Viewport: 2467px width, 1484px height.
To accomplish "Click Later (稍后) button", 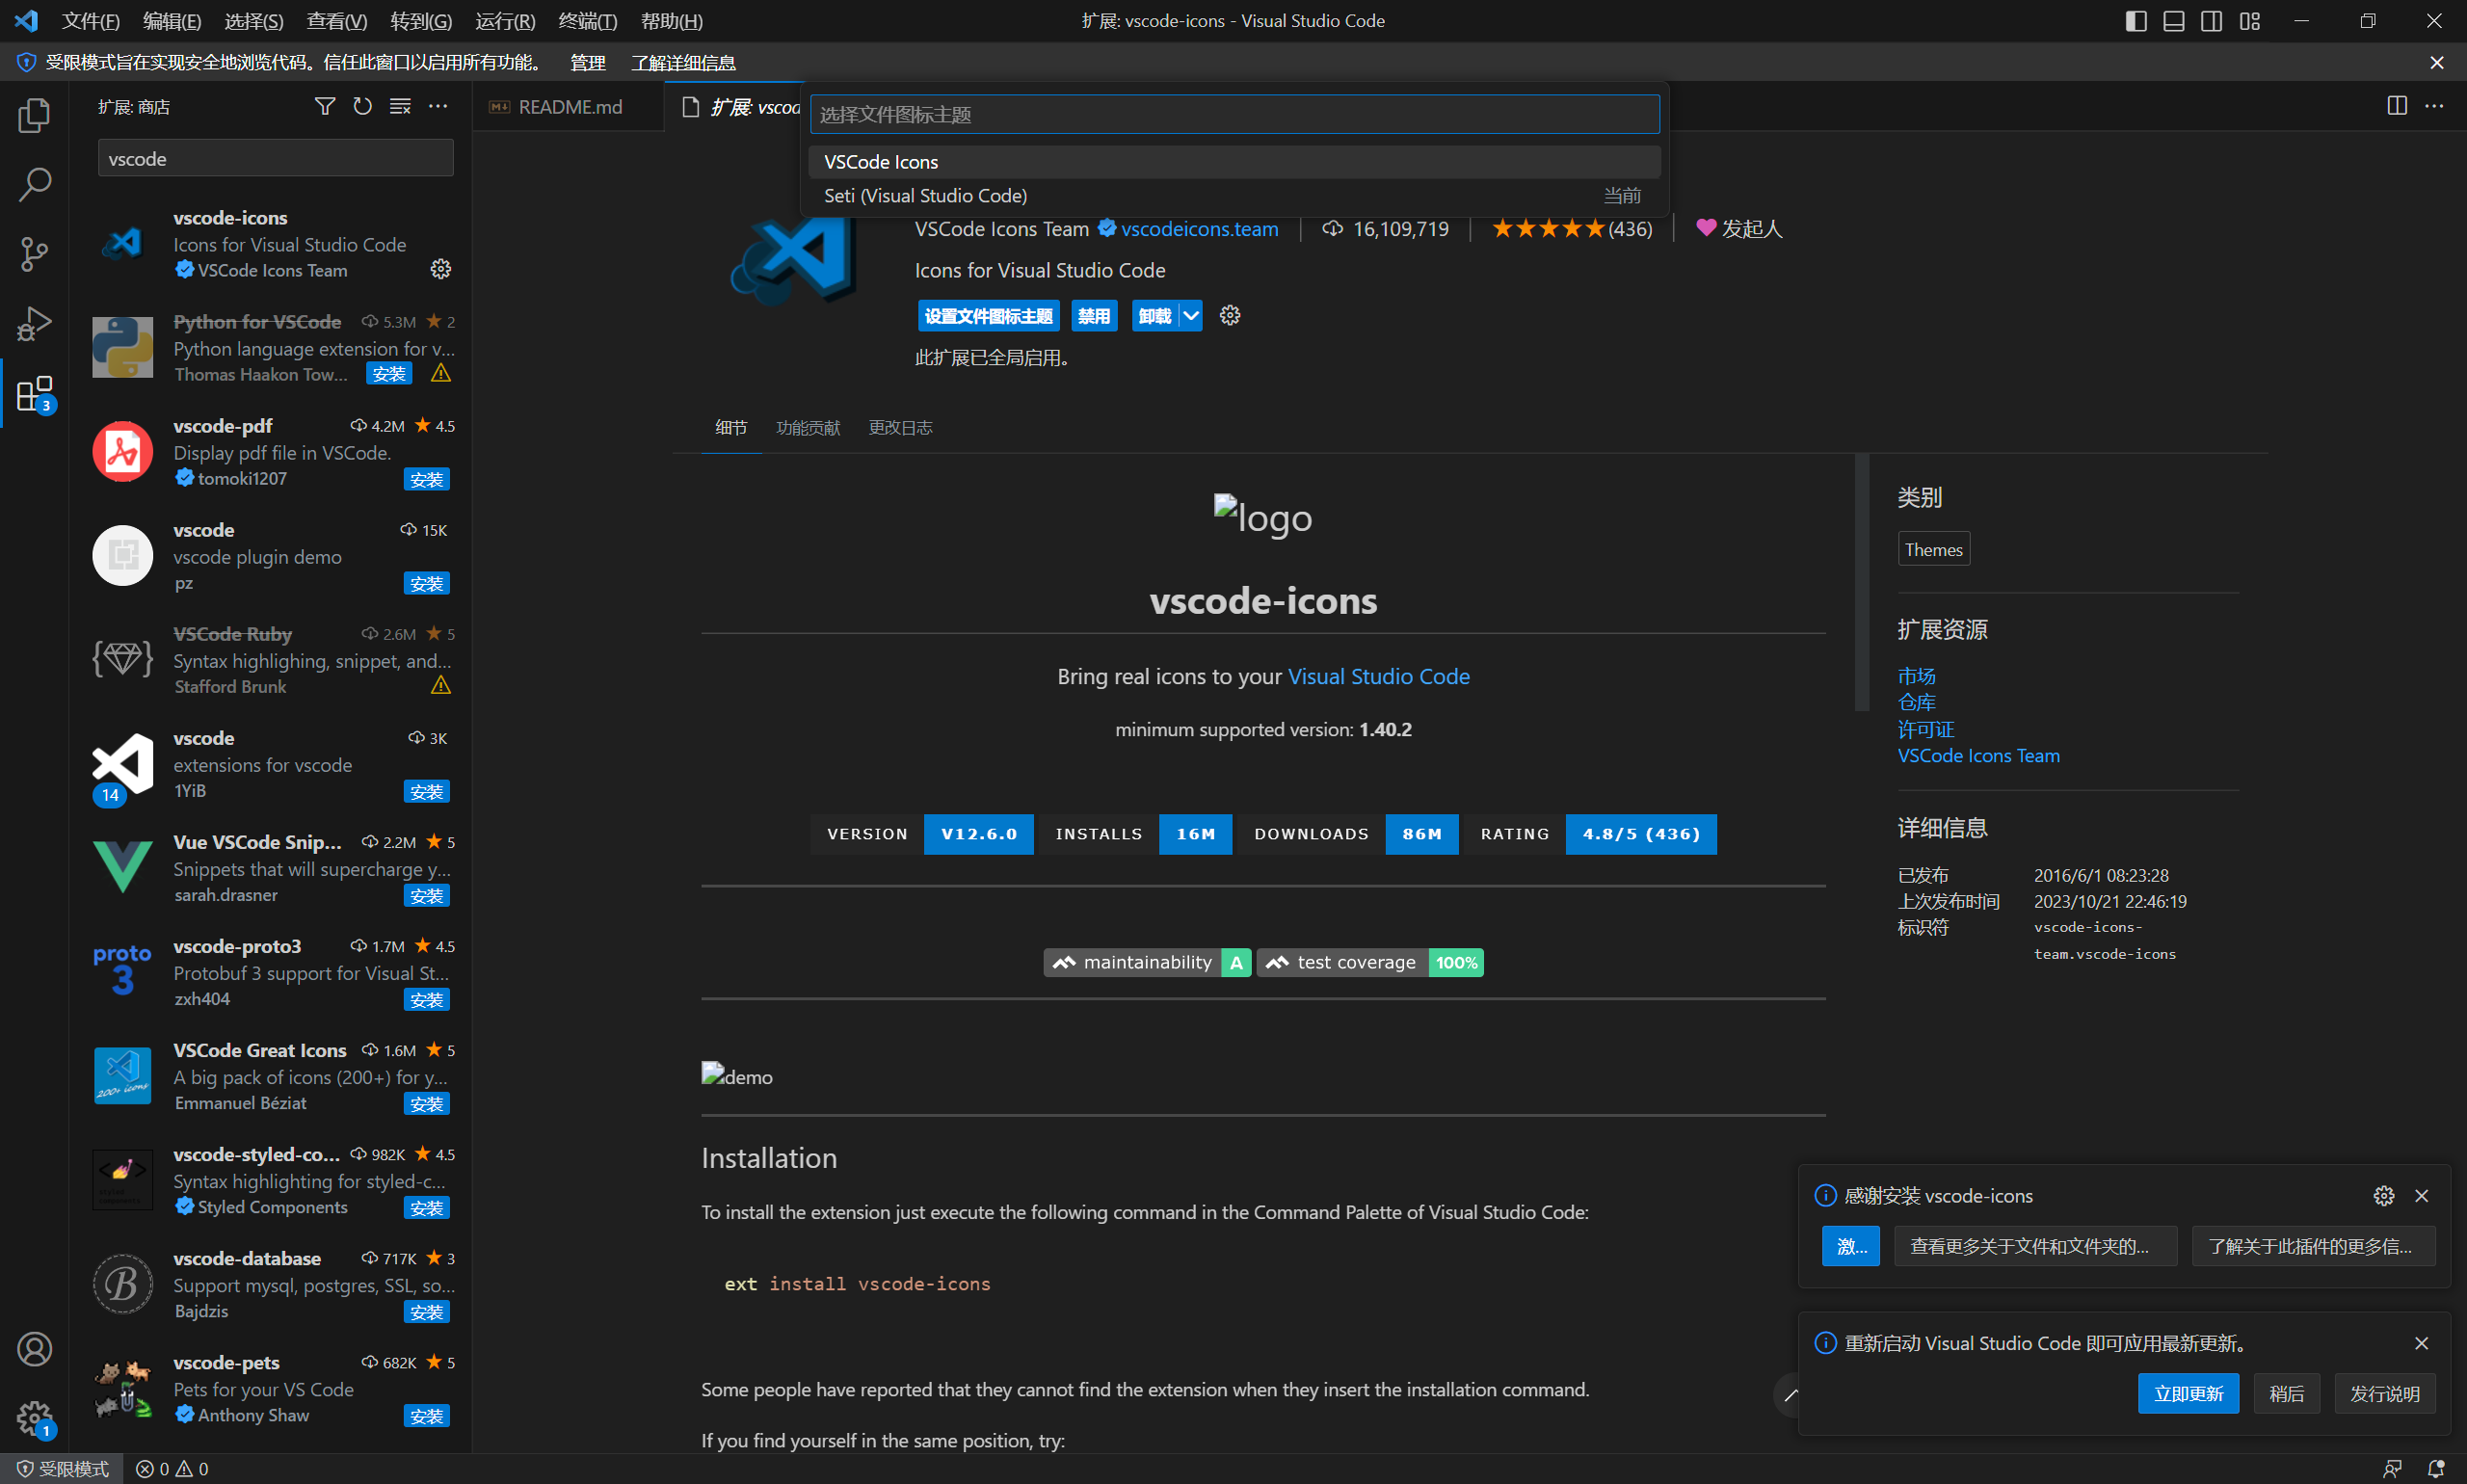I will 2286,1394.
